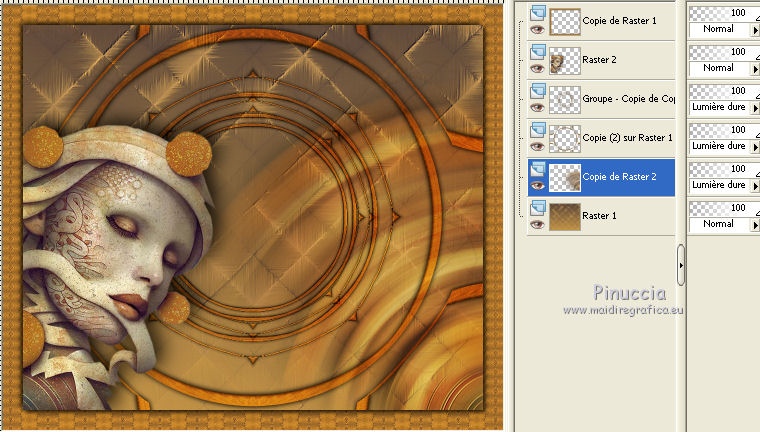760x432 pixels.
Task: Click raster layer type icon of Raster 2
Action: (x=538, y=52)
